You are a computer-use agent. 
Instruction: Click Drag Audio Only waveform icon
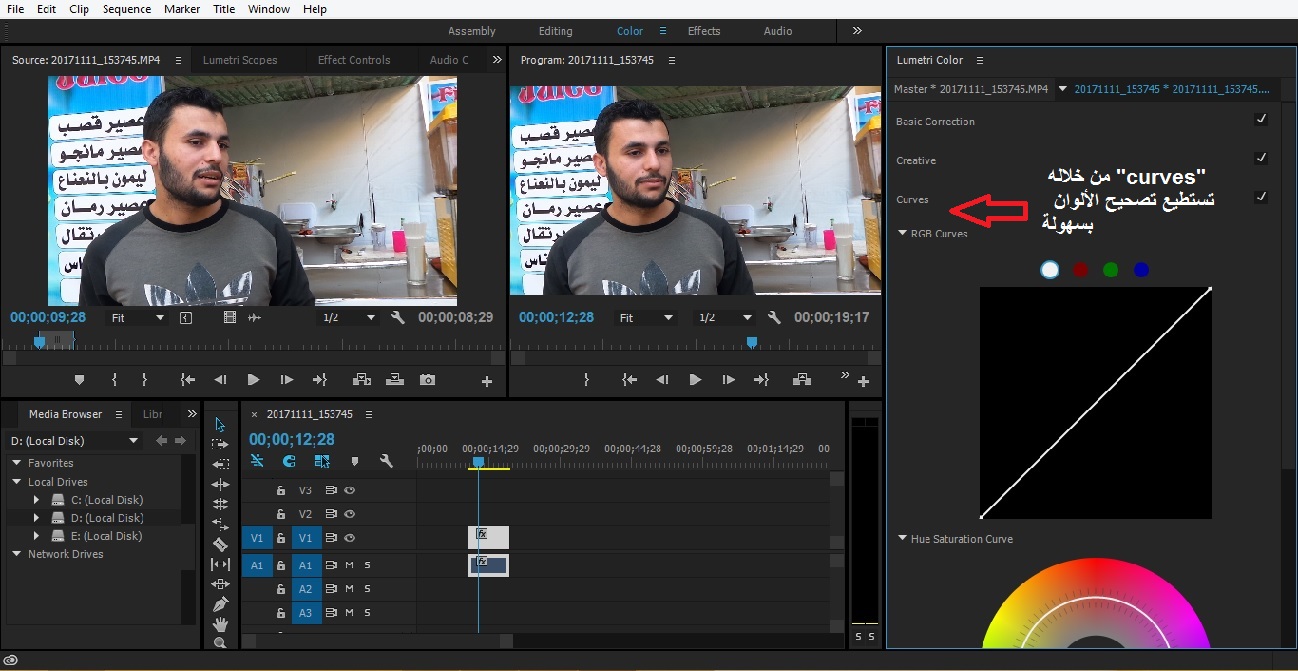(x=254, y=318)
